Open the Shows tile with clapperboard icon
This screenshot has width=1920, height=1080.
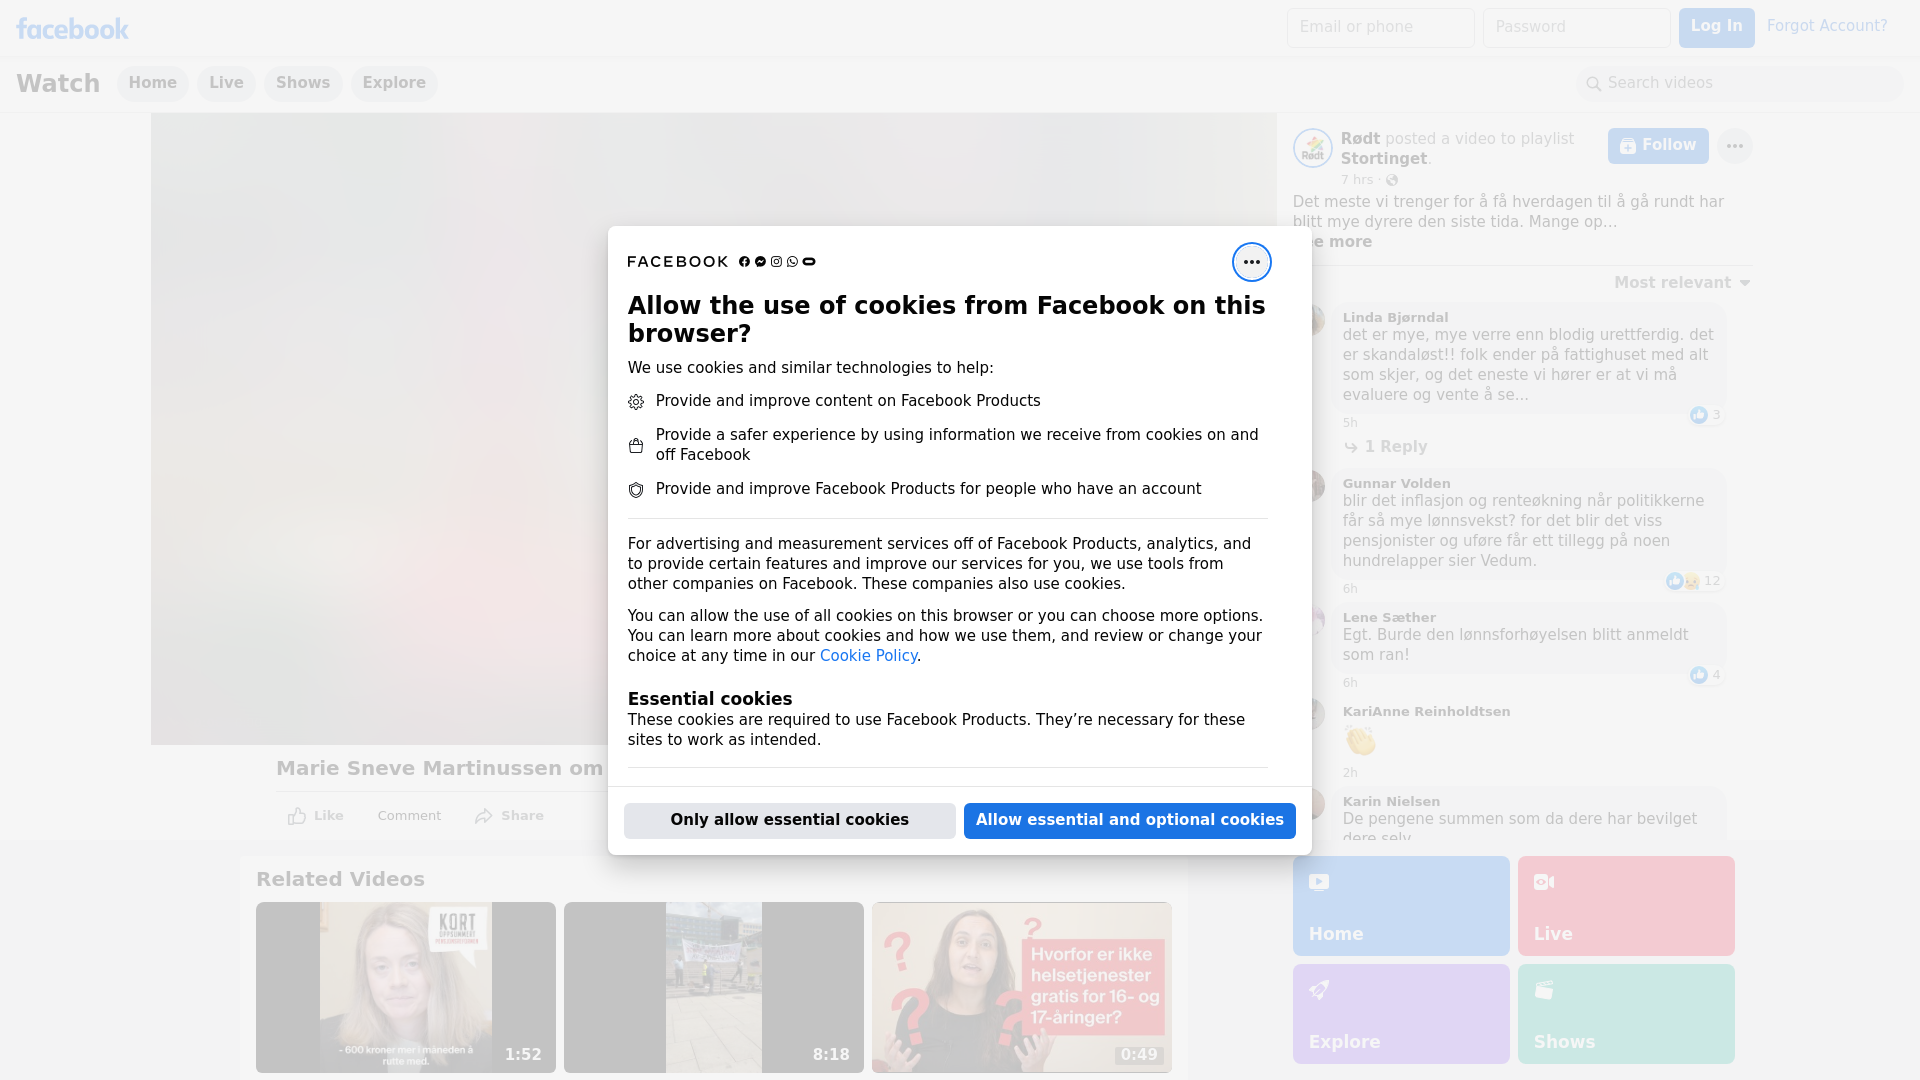[x=1625, y=1013]
